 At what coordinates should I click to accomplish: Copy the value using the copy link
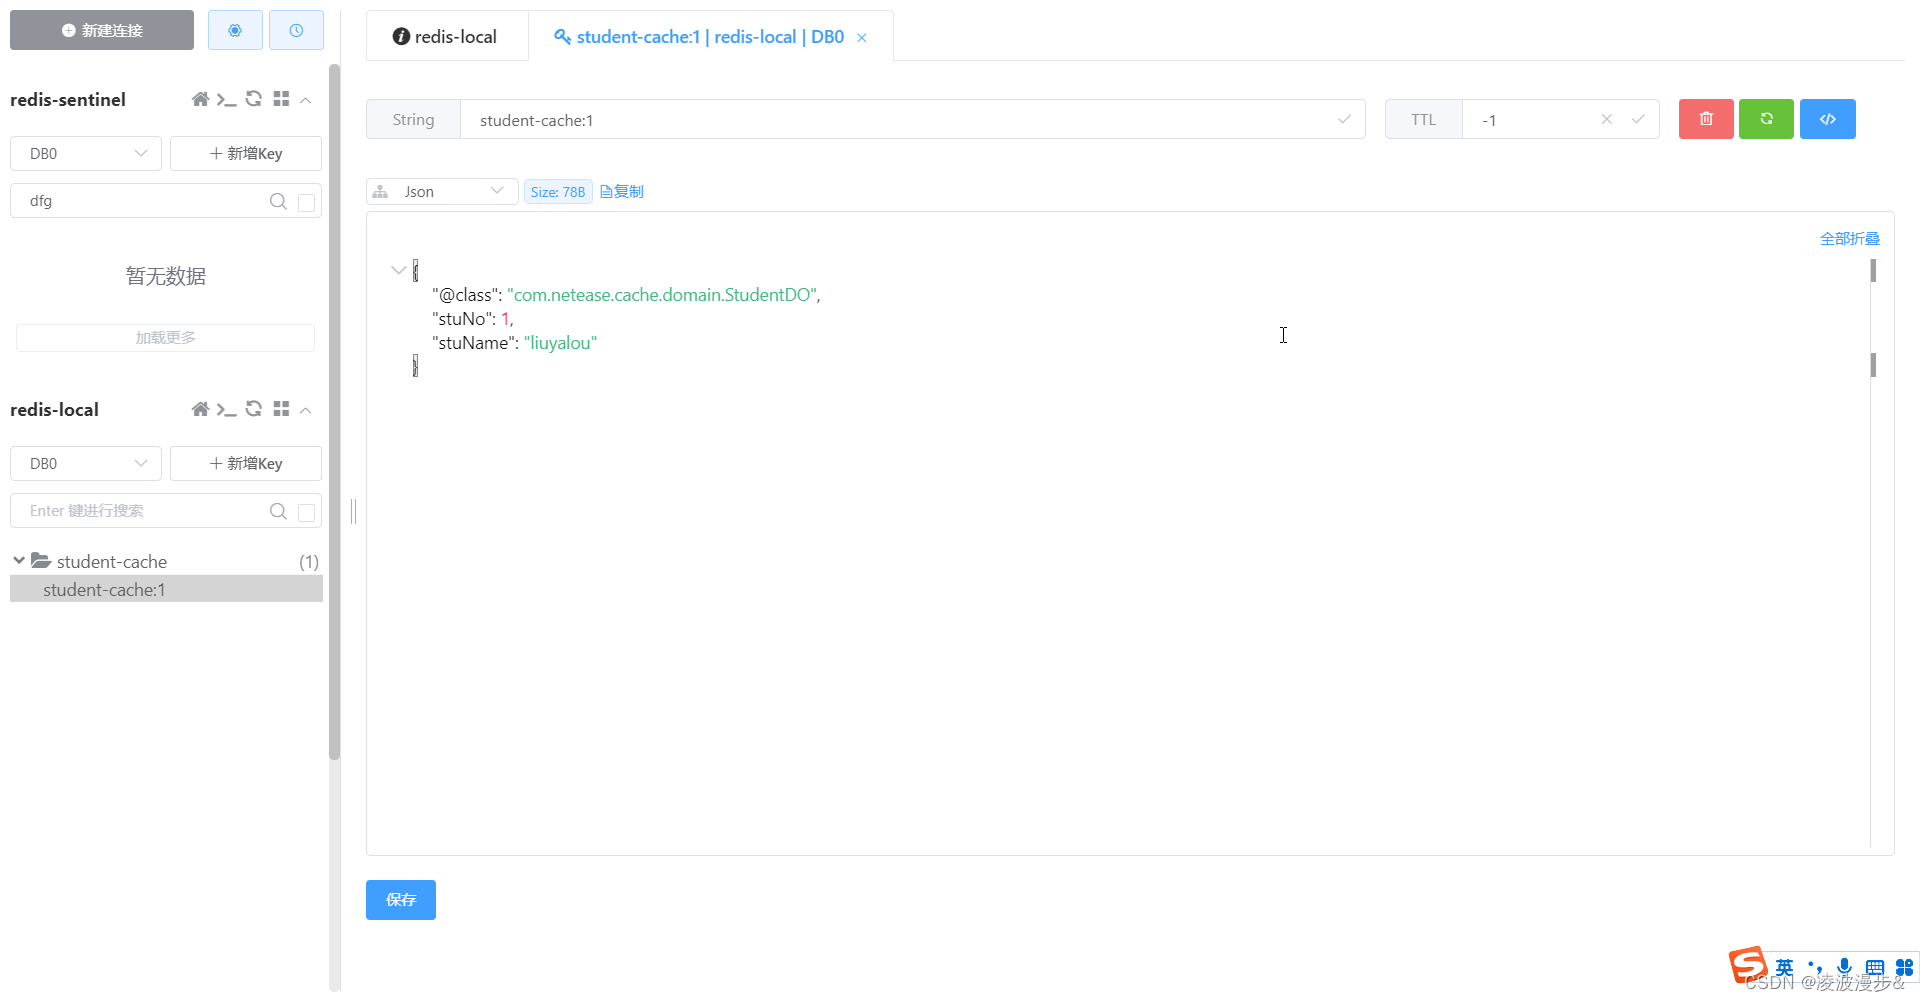pos(622,192)
